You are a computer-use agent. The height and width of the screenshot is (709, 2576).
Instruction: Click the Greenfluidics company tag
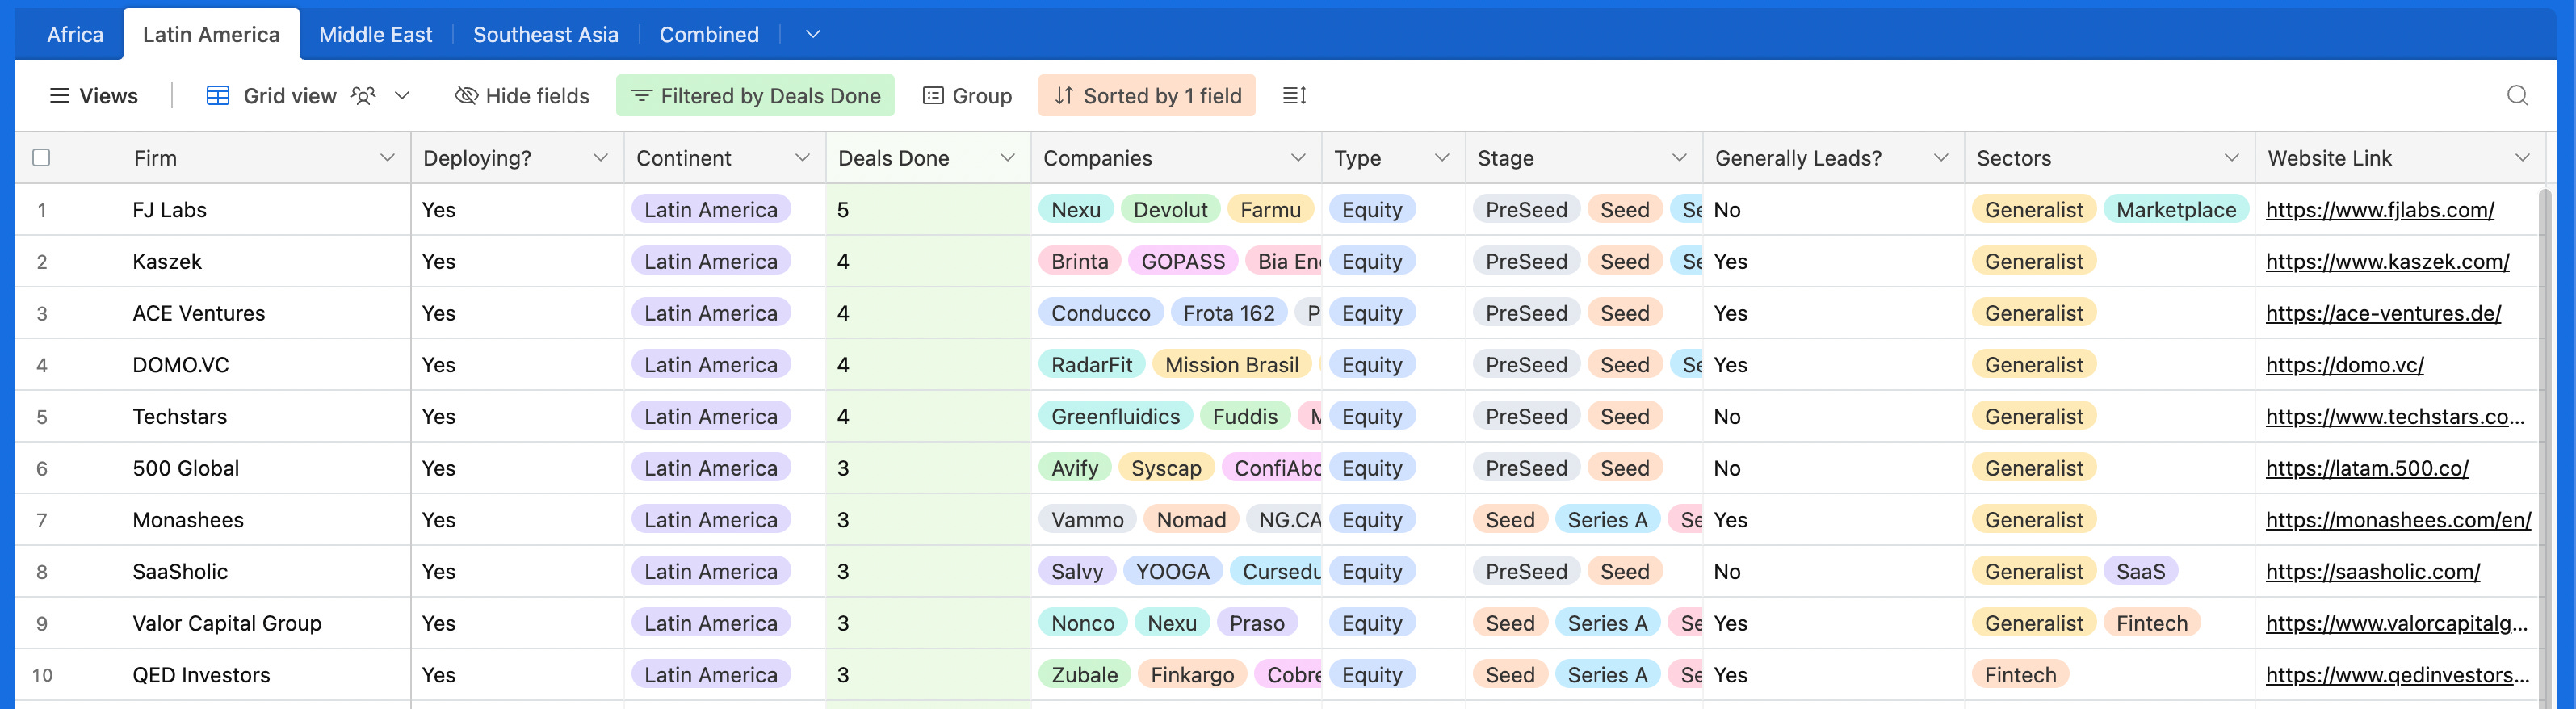[1115, 417]
